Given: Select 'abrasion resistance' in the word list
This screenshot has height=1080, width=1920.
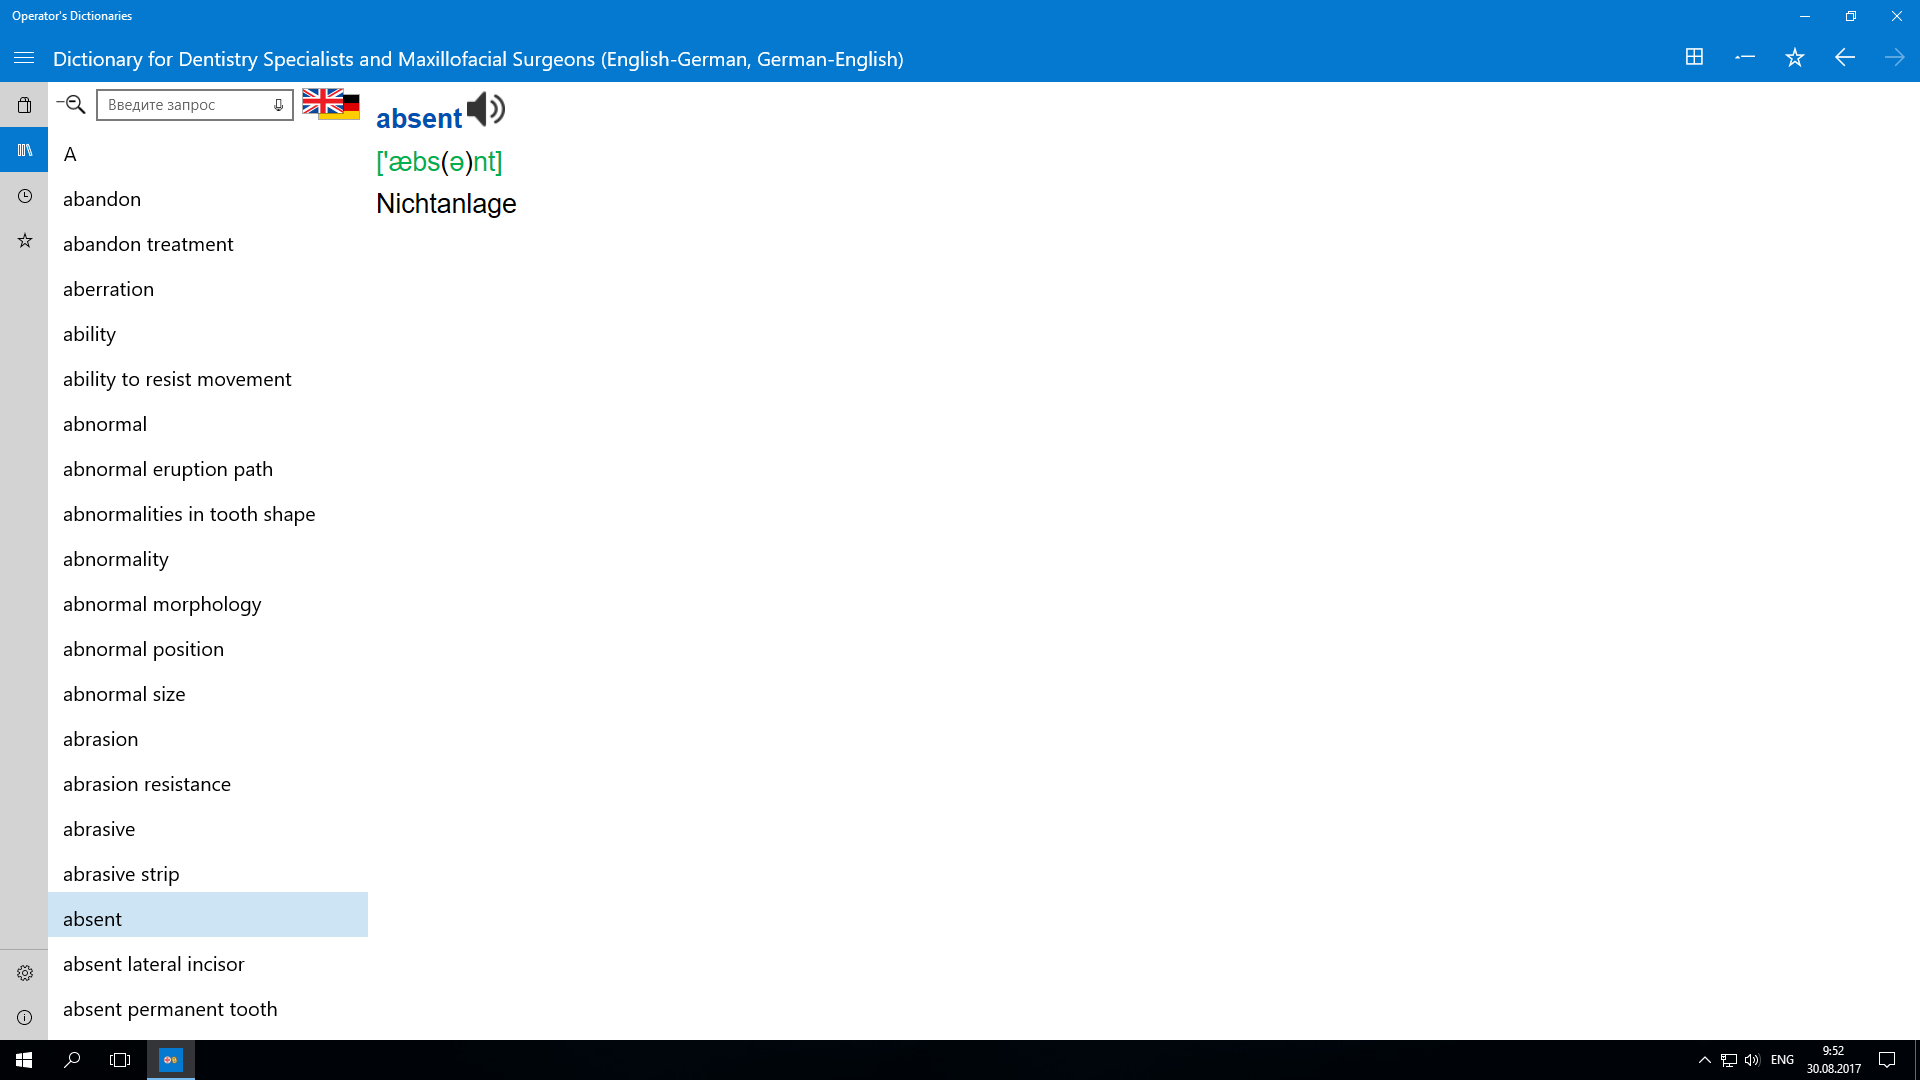Looking at the screenshot, I should tap(147, 784).
